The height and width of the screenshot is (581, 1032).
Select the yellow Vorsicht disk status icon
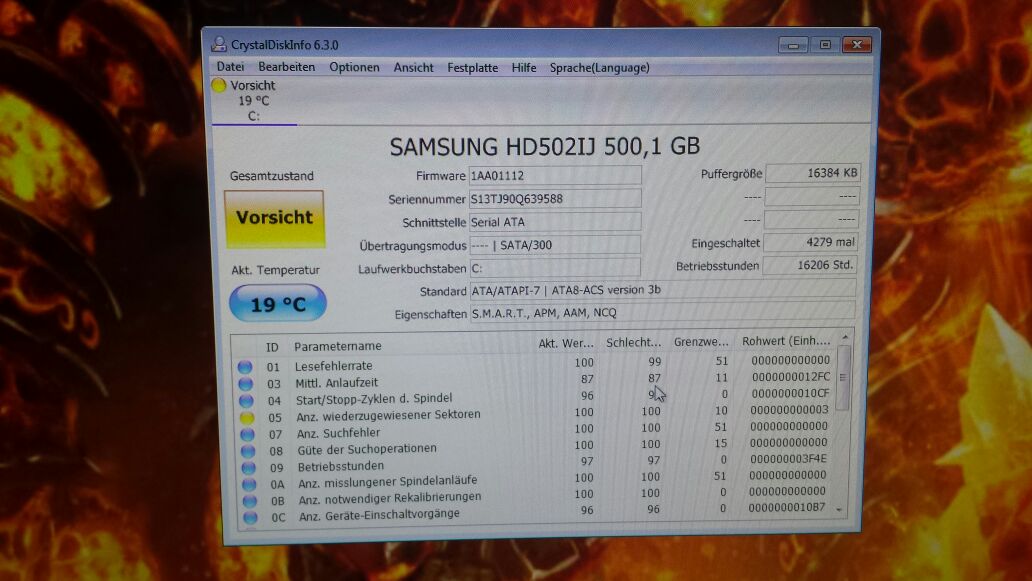coord(219,85)
